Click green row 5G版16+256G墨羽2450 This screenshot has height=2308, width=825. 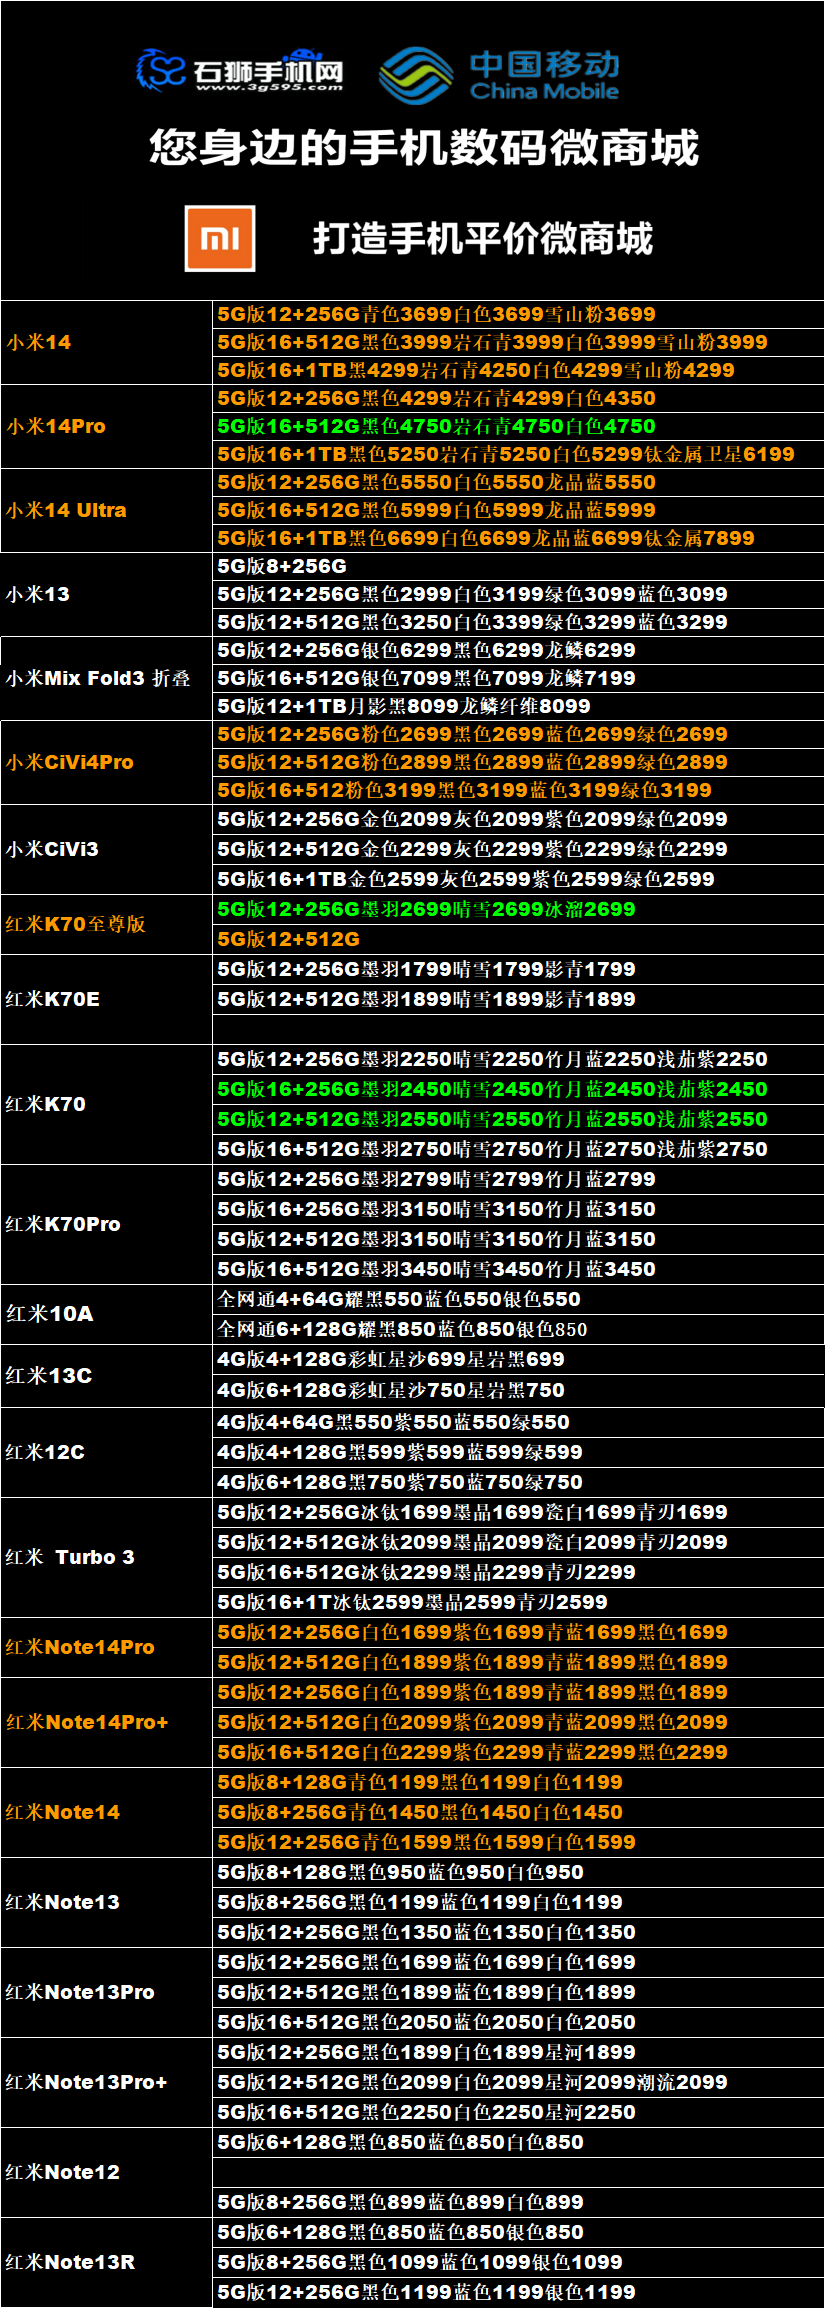coord(518,1089)
